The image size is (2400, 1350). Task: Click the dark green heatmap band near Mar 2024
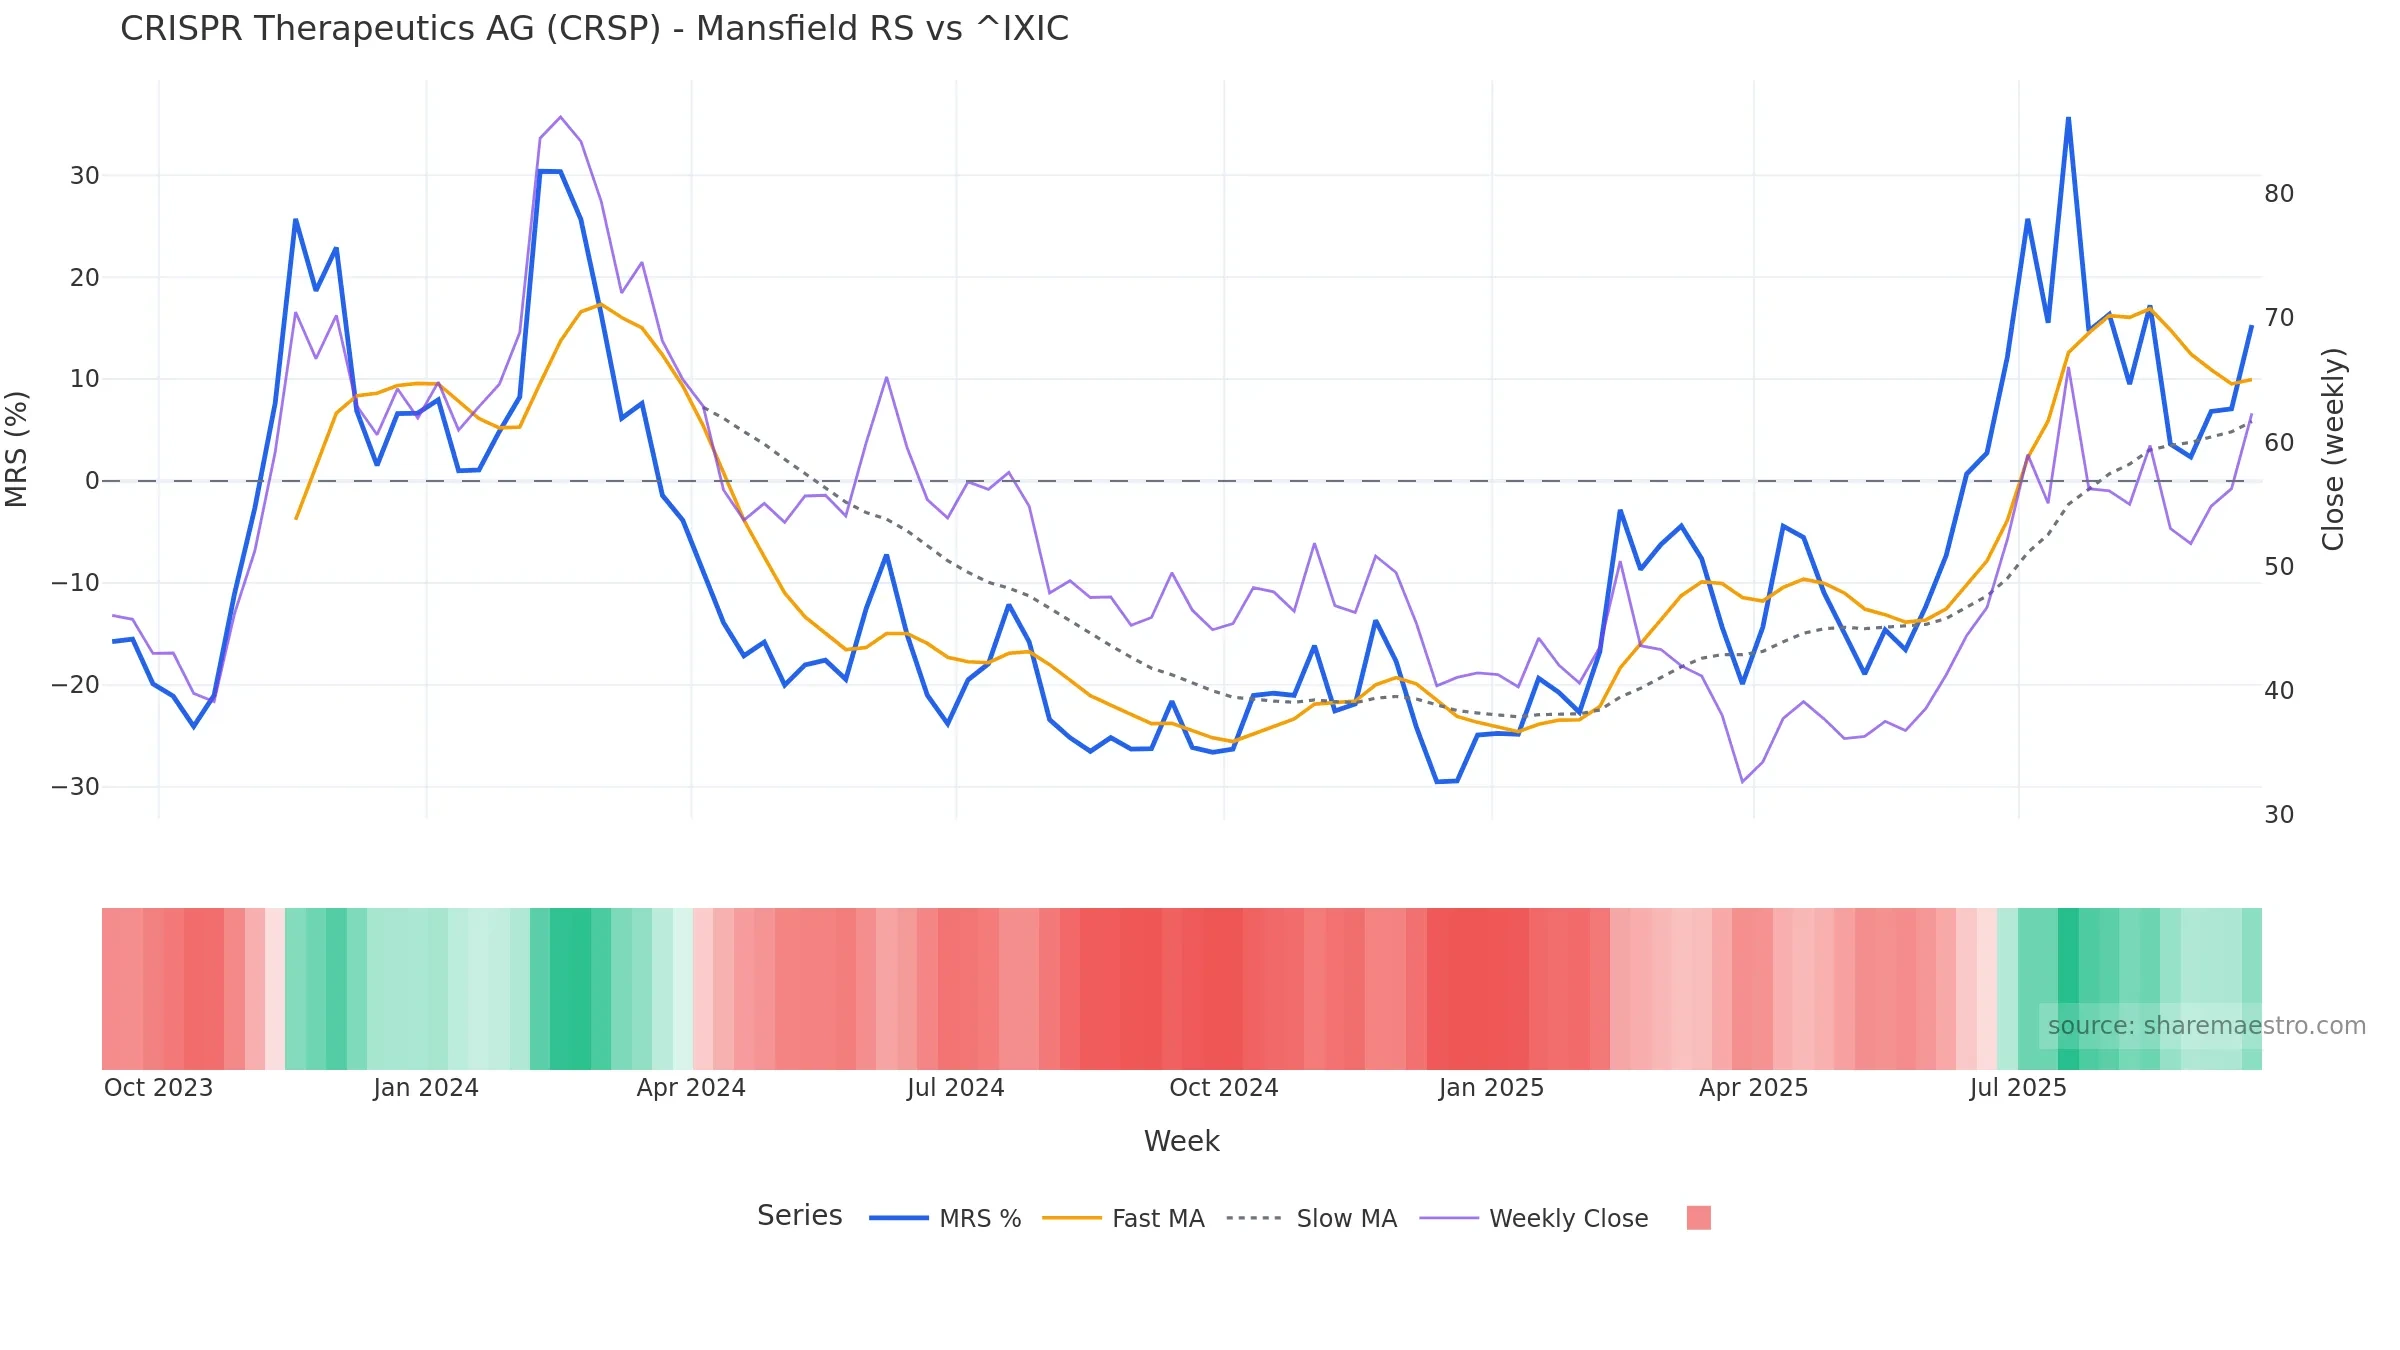click(x=570, y=988)
